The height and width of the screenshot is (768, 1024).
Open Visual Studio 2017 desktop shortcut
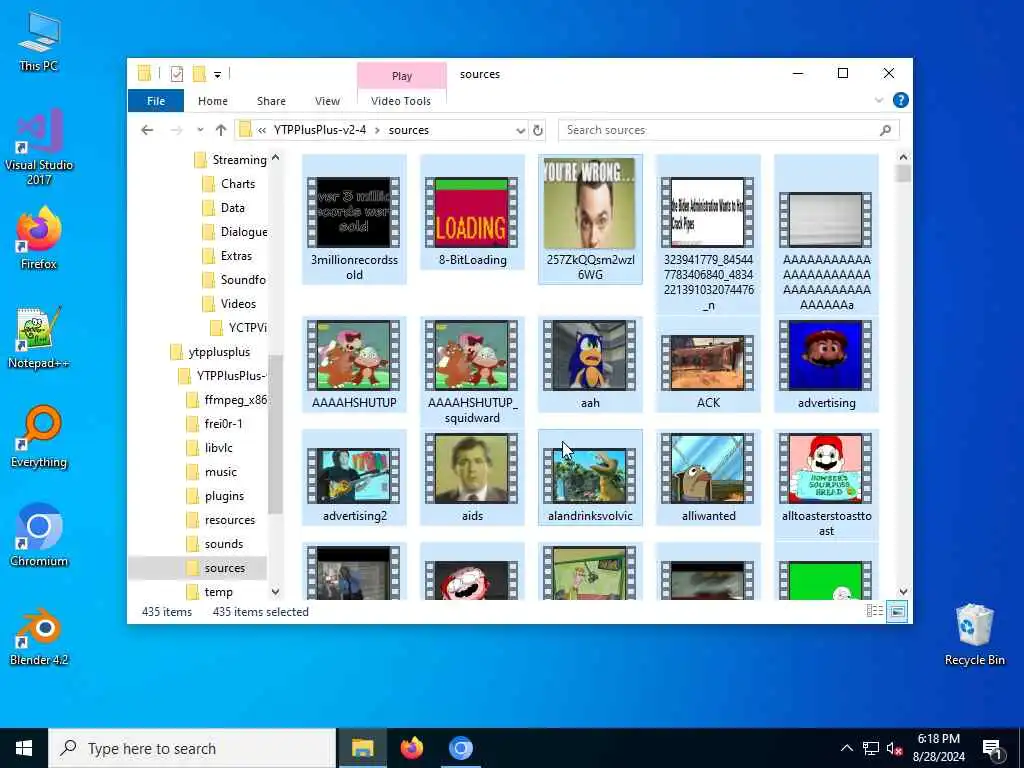39,147
